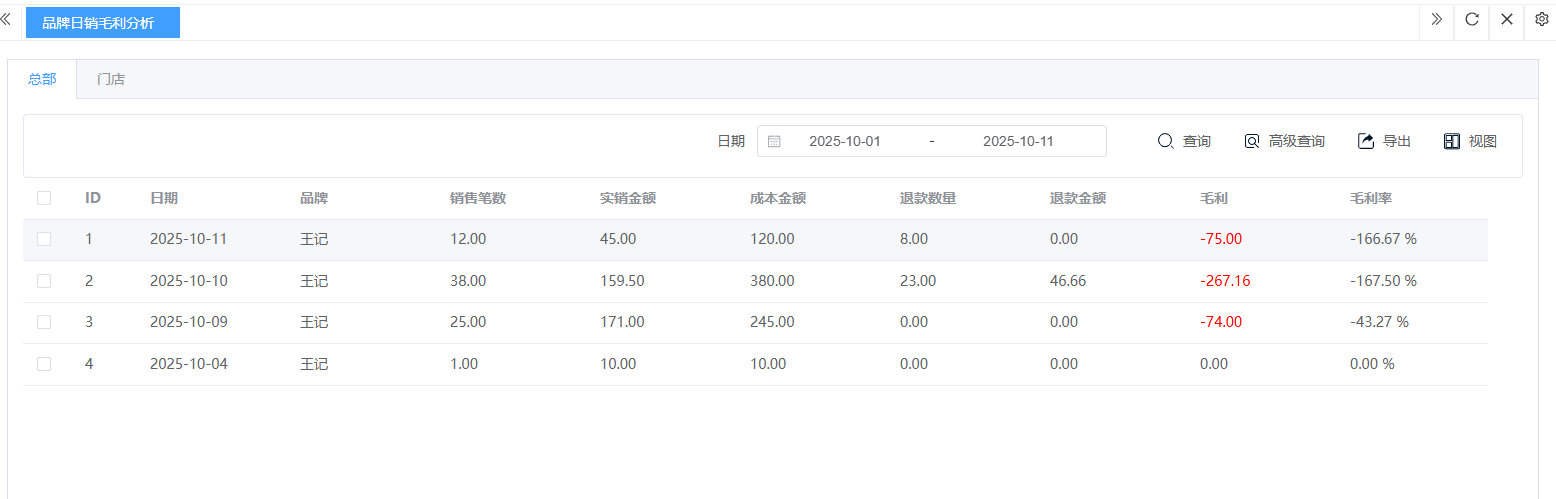
Task: Tick the checkbox of the 2025-10-04 row
Action: click(44, 364)
